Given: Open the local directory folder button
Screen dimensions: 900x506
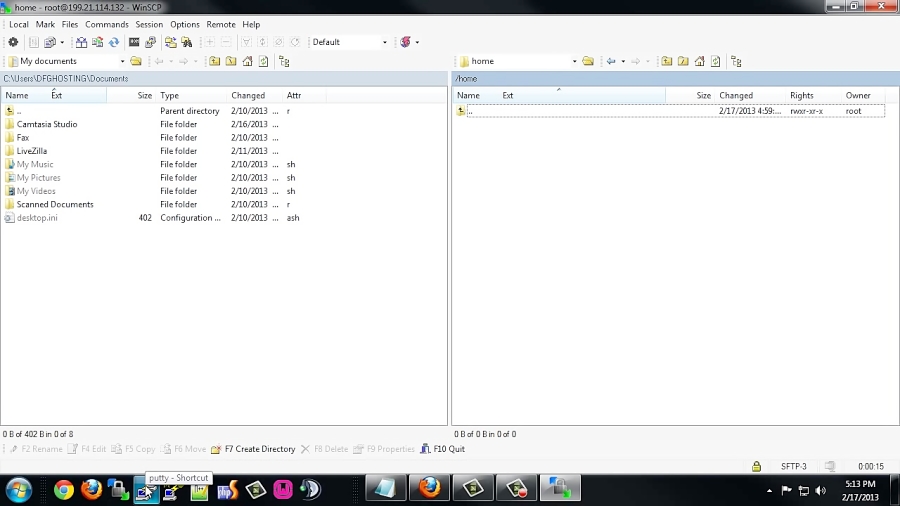Looking at the screenshot, I should coord(136,61).
